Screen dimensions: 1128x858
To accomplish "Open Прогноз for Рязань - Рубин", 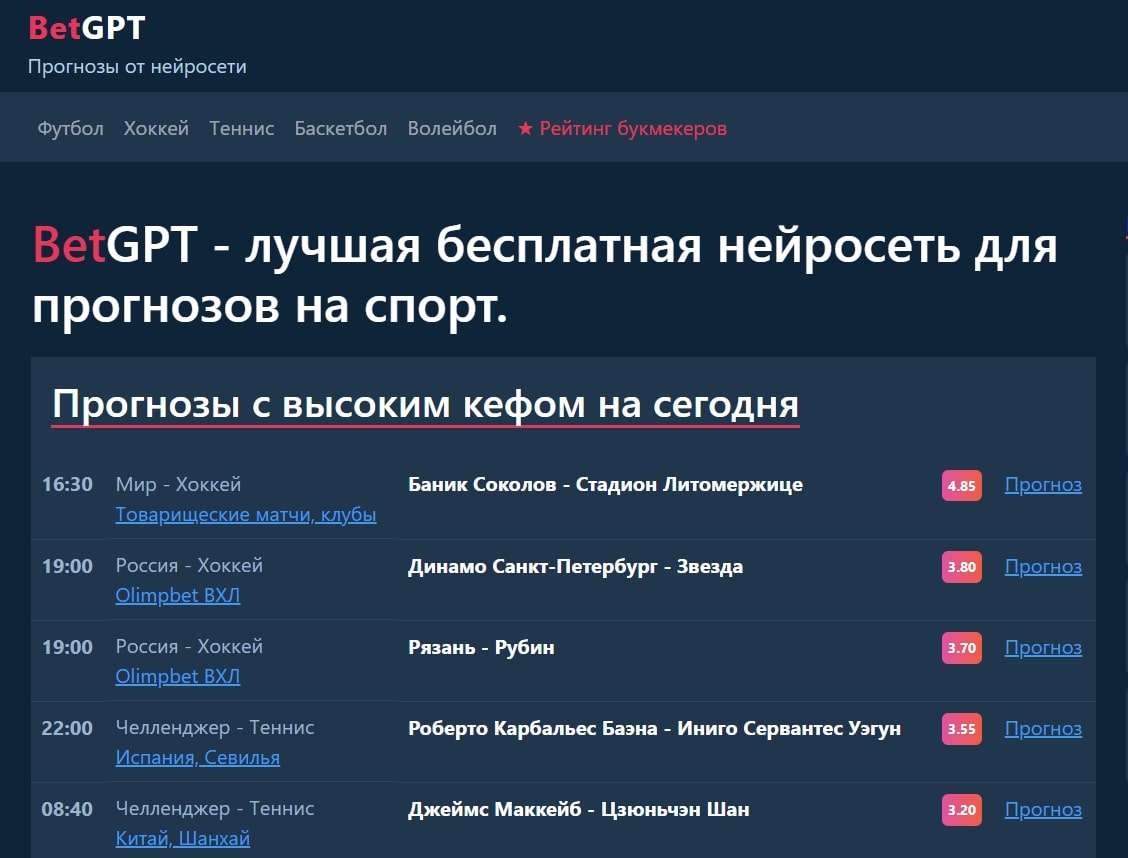I will tap(1043, 648).
